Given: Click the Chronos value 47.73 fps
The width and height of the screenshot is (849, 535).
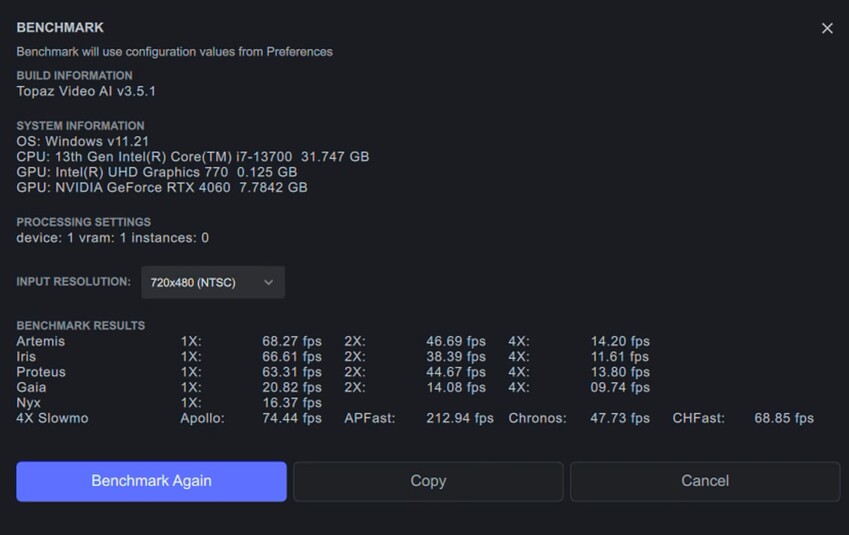Looking at the screenshot, I should click(x=620, y=418).
